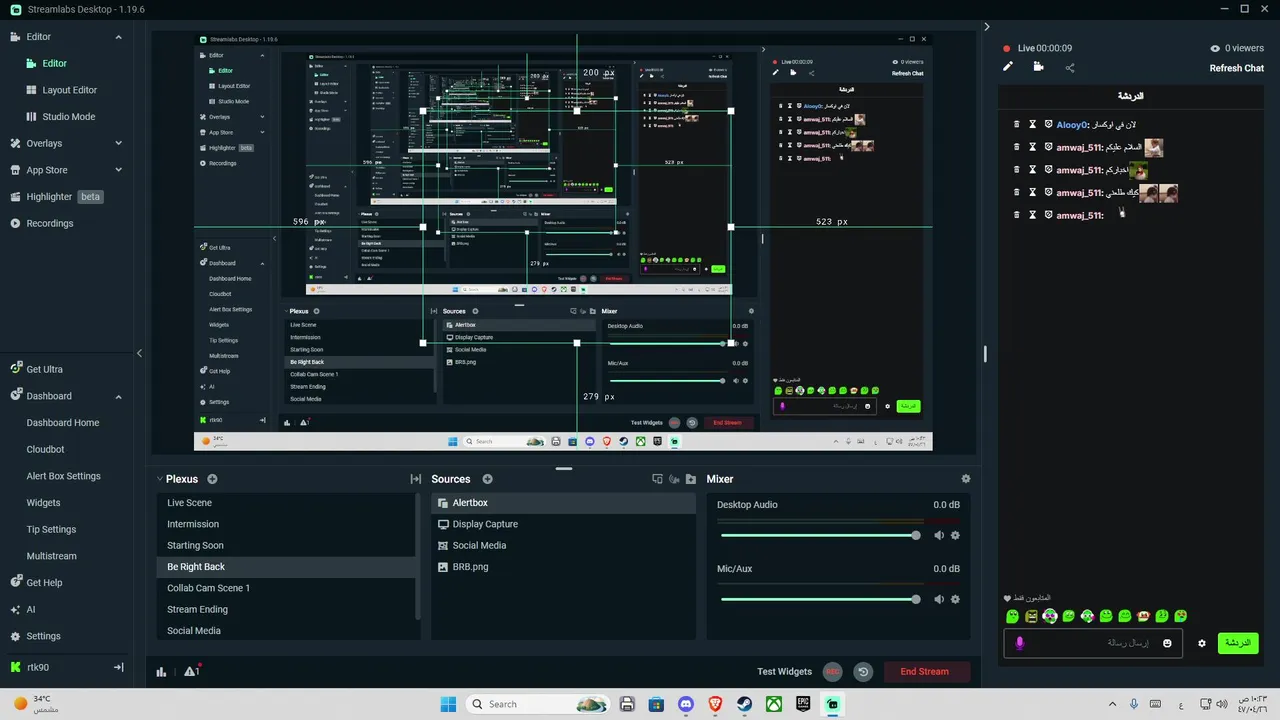Open the scene transitions icon in Plexus header
This screenshot has height=720, width=1280.
416,479
